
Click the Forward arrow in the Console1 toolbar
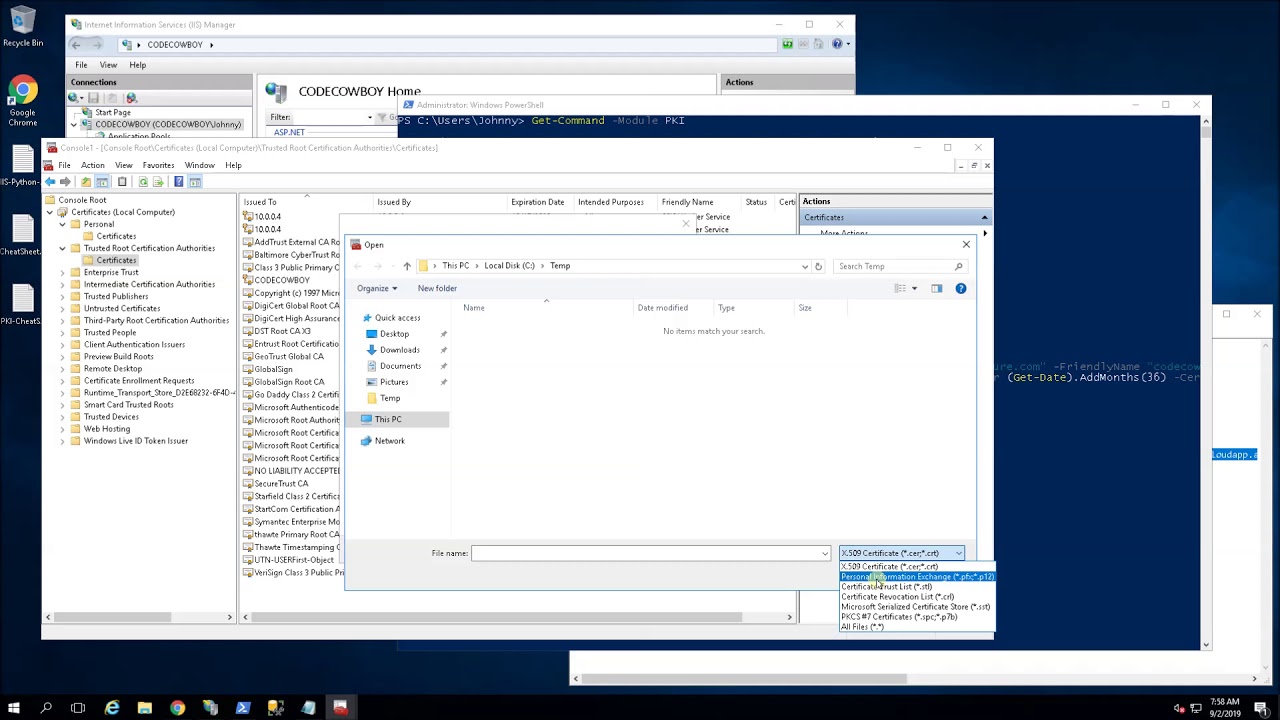[x=66, y=182]
